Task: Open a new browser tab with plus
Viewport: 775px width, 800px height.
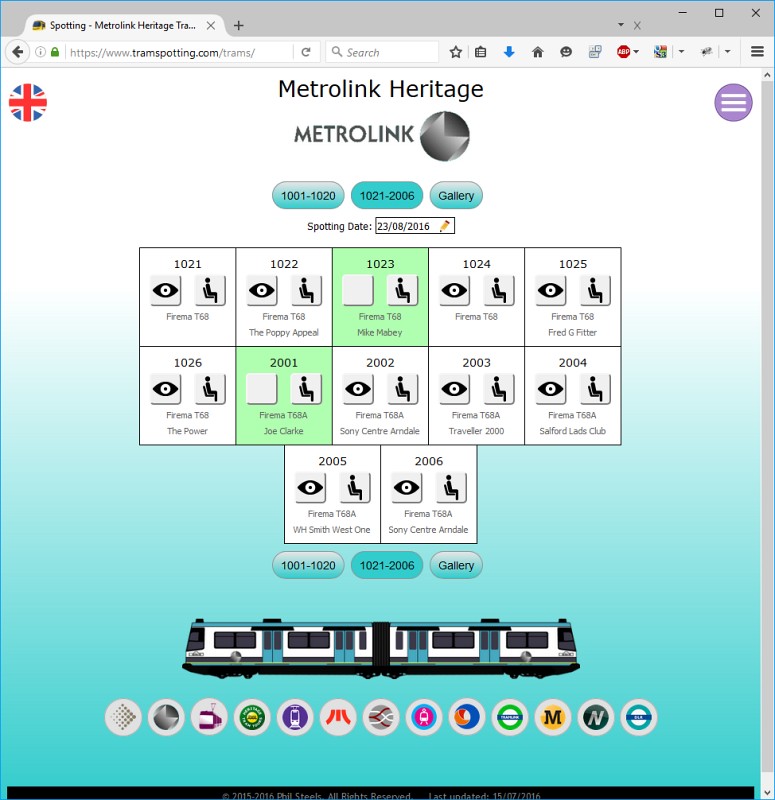Action: point(238,25)
